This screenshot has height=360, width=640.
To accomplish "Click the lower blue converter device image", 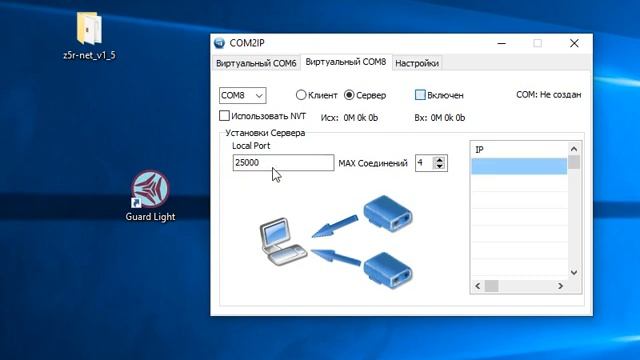I will coord(388,271).
